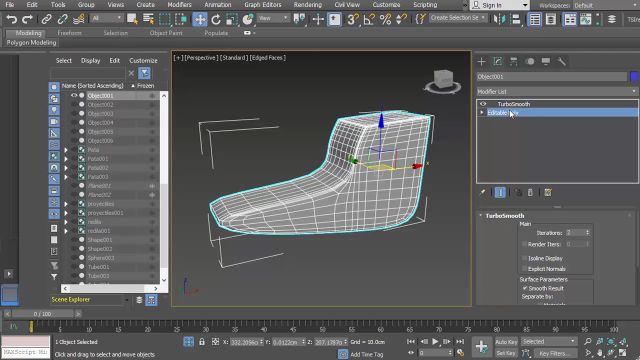Viewport: 640px width, 360px height.
Task: Toggle the 3D Snaps button
Action: pyautogui.click(x=353, y=19)
